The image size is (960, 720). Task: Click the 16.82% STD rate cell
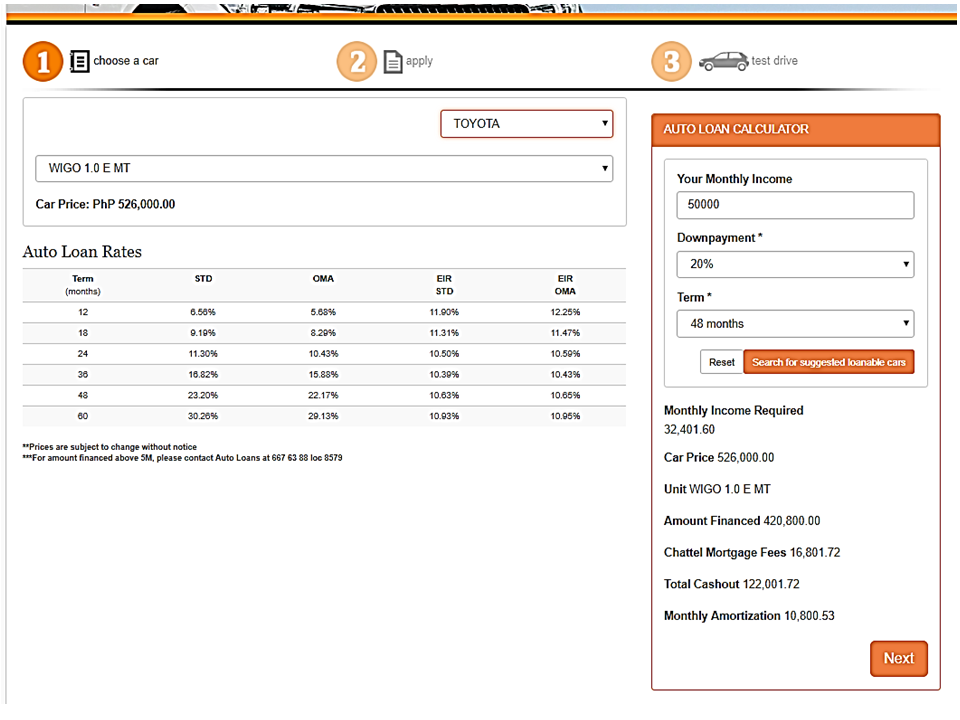203,375
